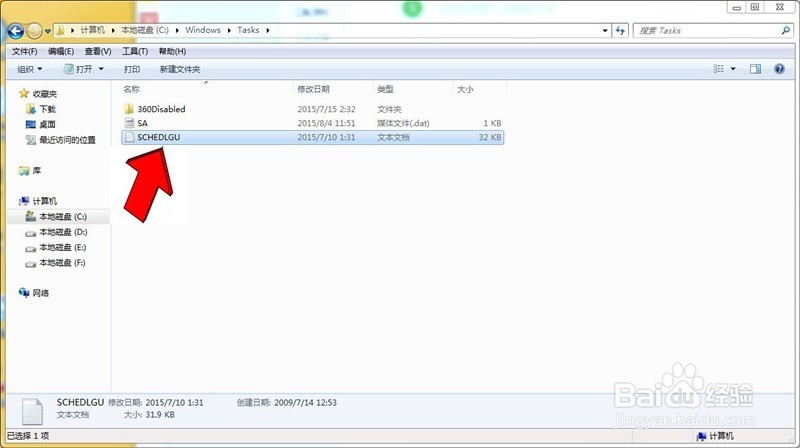The image size is (800, 448).
Task: Open the 查看(V) menu
Action: [x=98, y=52]
